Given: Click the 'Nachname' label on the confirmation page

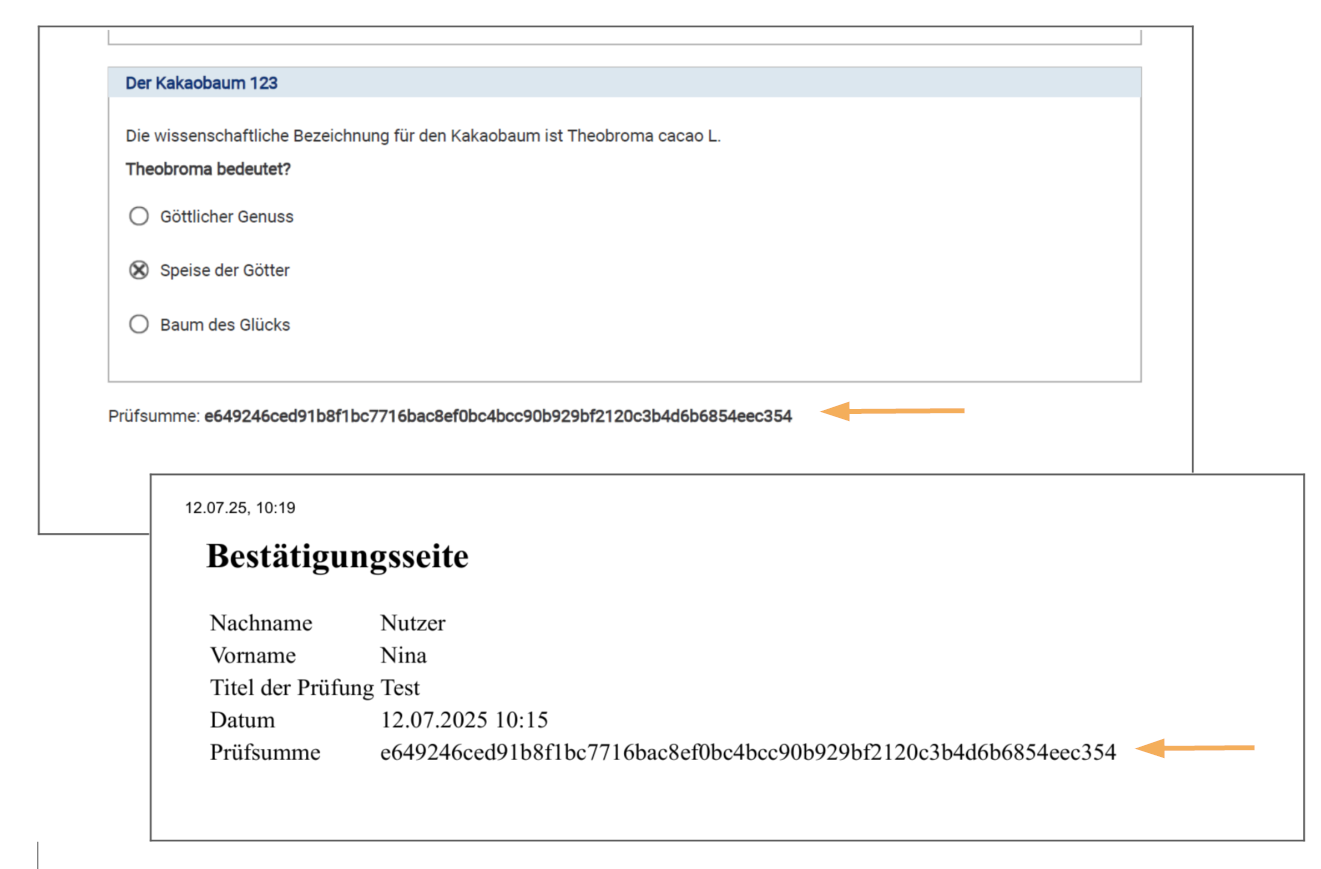Looking at the screenshot, I should pos(261,624).
